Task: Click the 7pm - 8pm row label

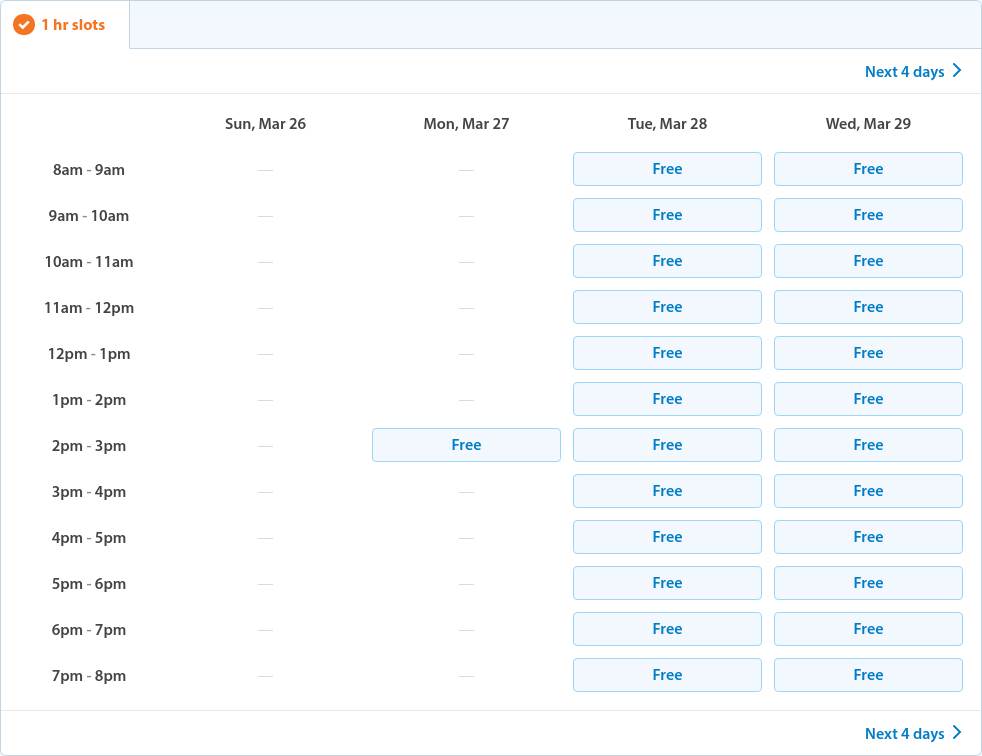Action: point(89,676)
